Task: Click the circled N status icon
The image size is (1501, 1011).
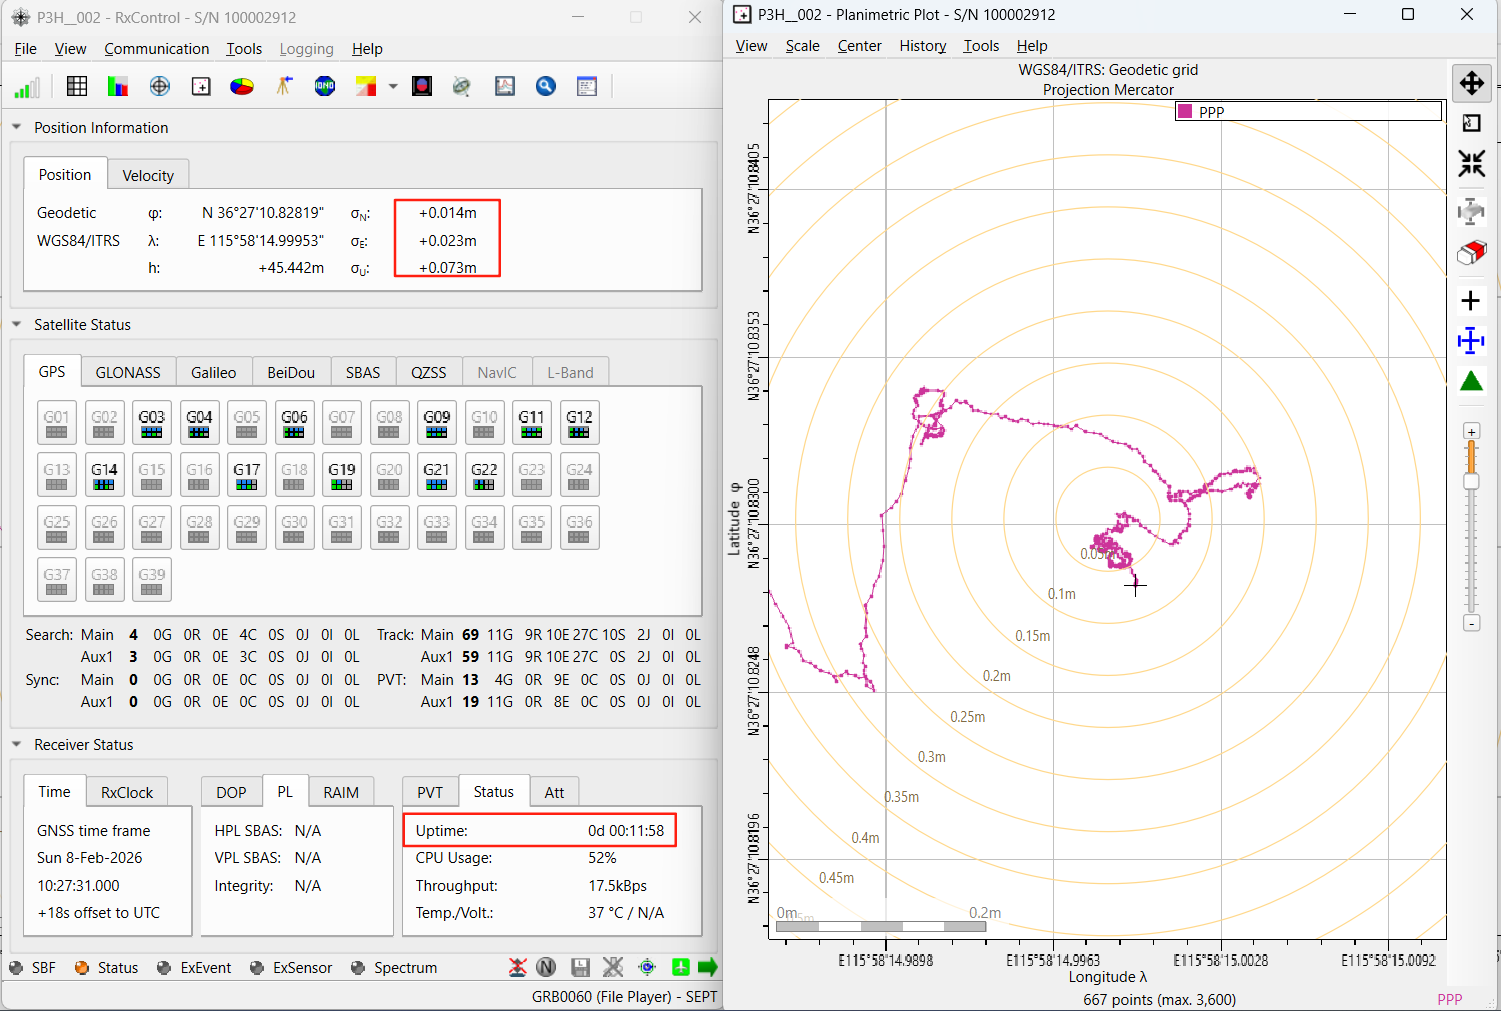Action: [546, 967]
